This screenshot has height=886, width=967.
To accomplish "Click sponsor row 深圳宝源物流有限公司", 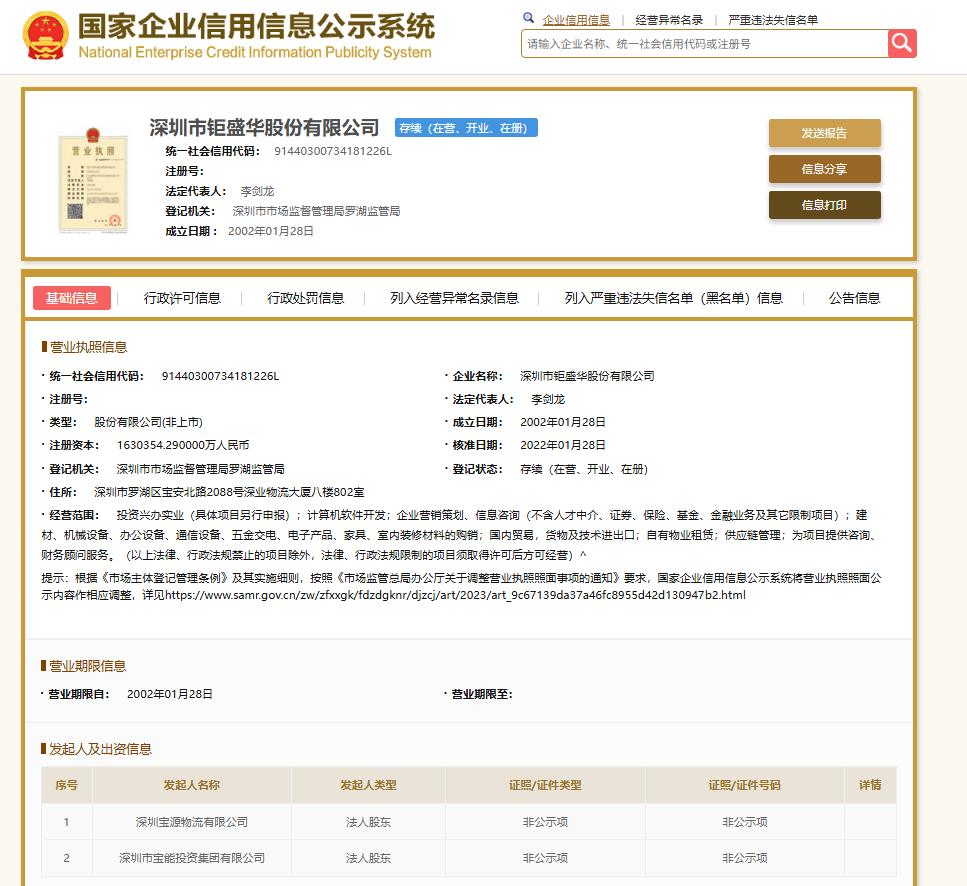I will point(192,822).
